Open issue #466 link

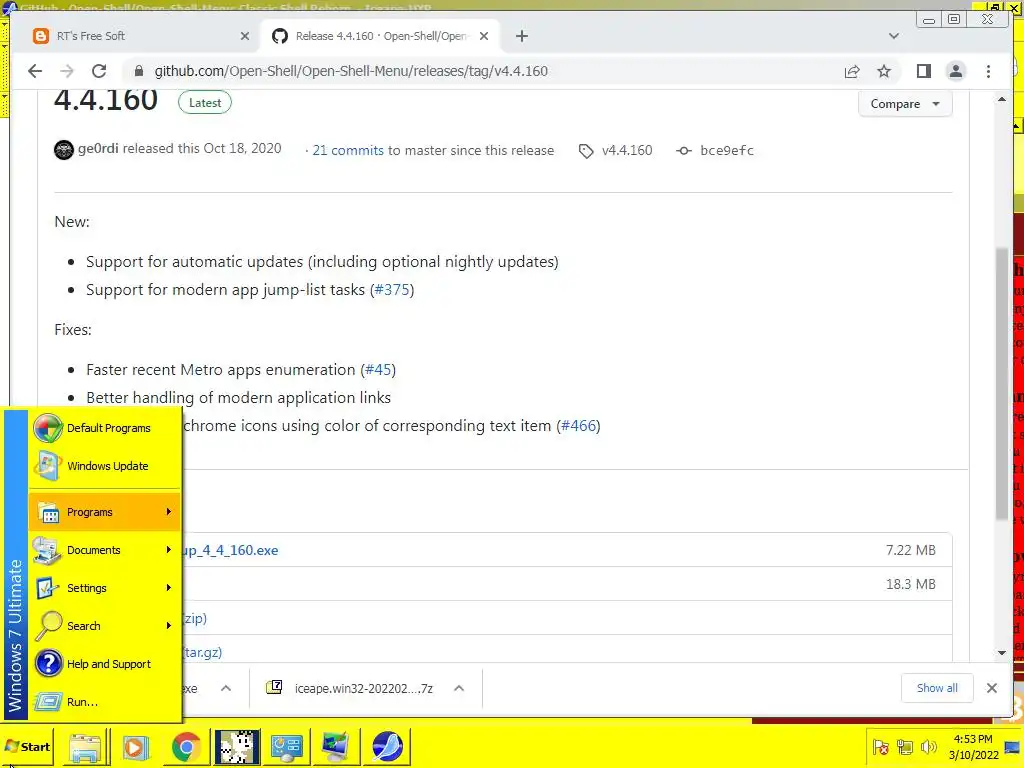pos(578,426)
